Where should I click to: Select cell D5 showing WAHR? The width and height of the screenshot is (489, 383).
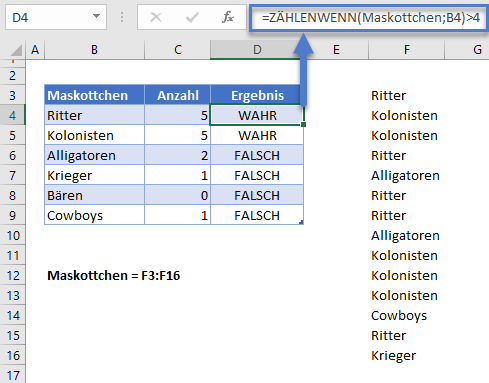tap(257, 135)
